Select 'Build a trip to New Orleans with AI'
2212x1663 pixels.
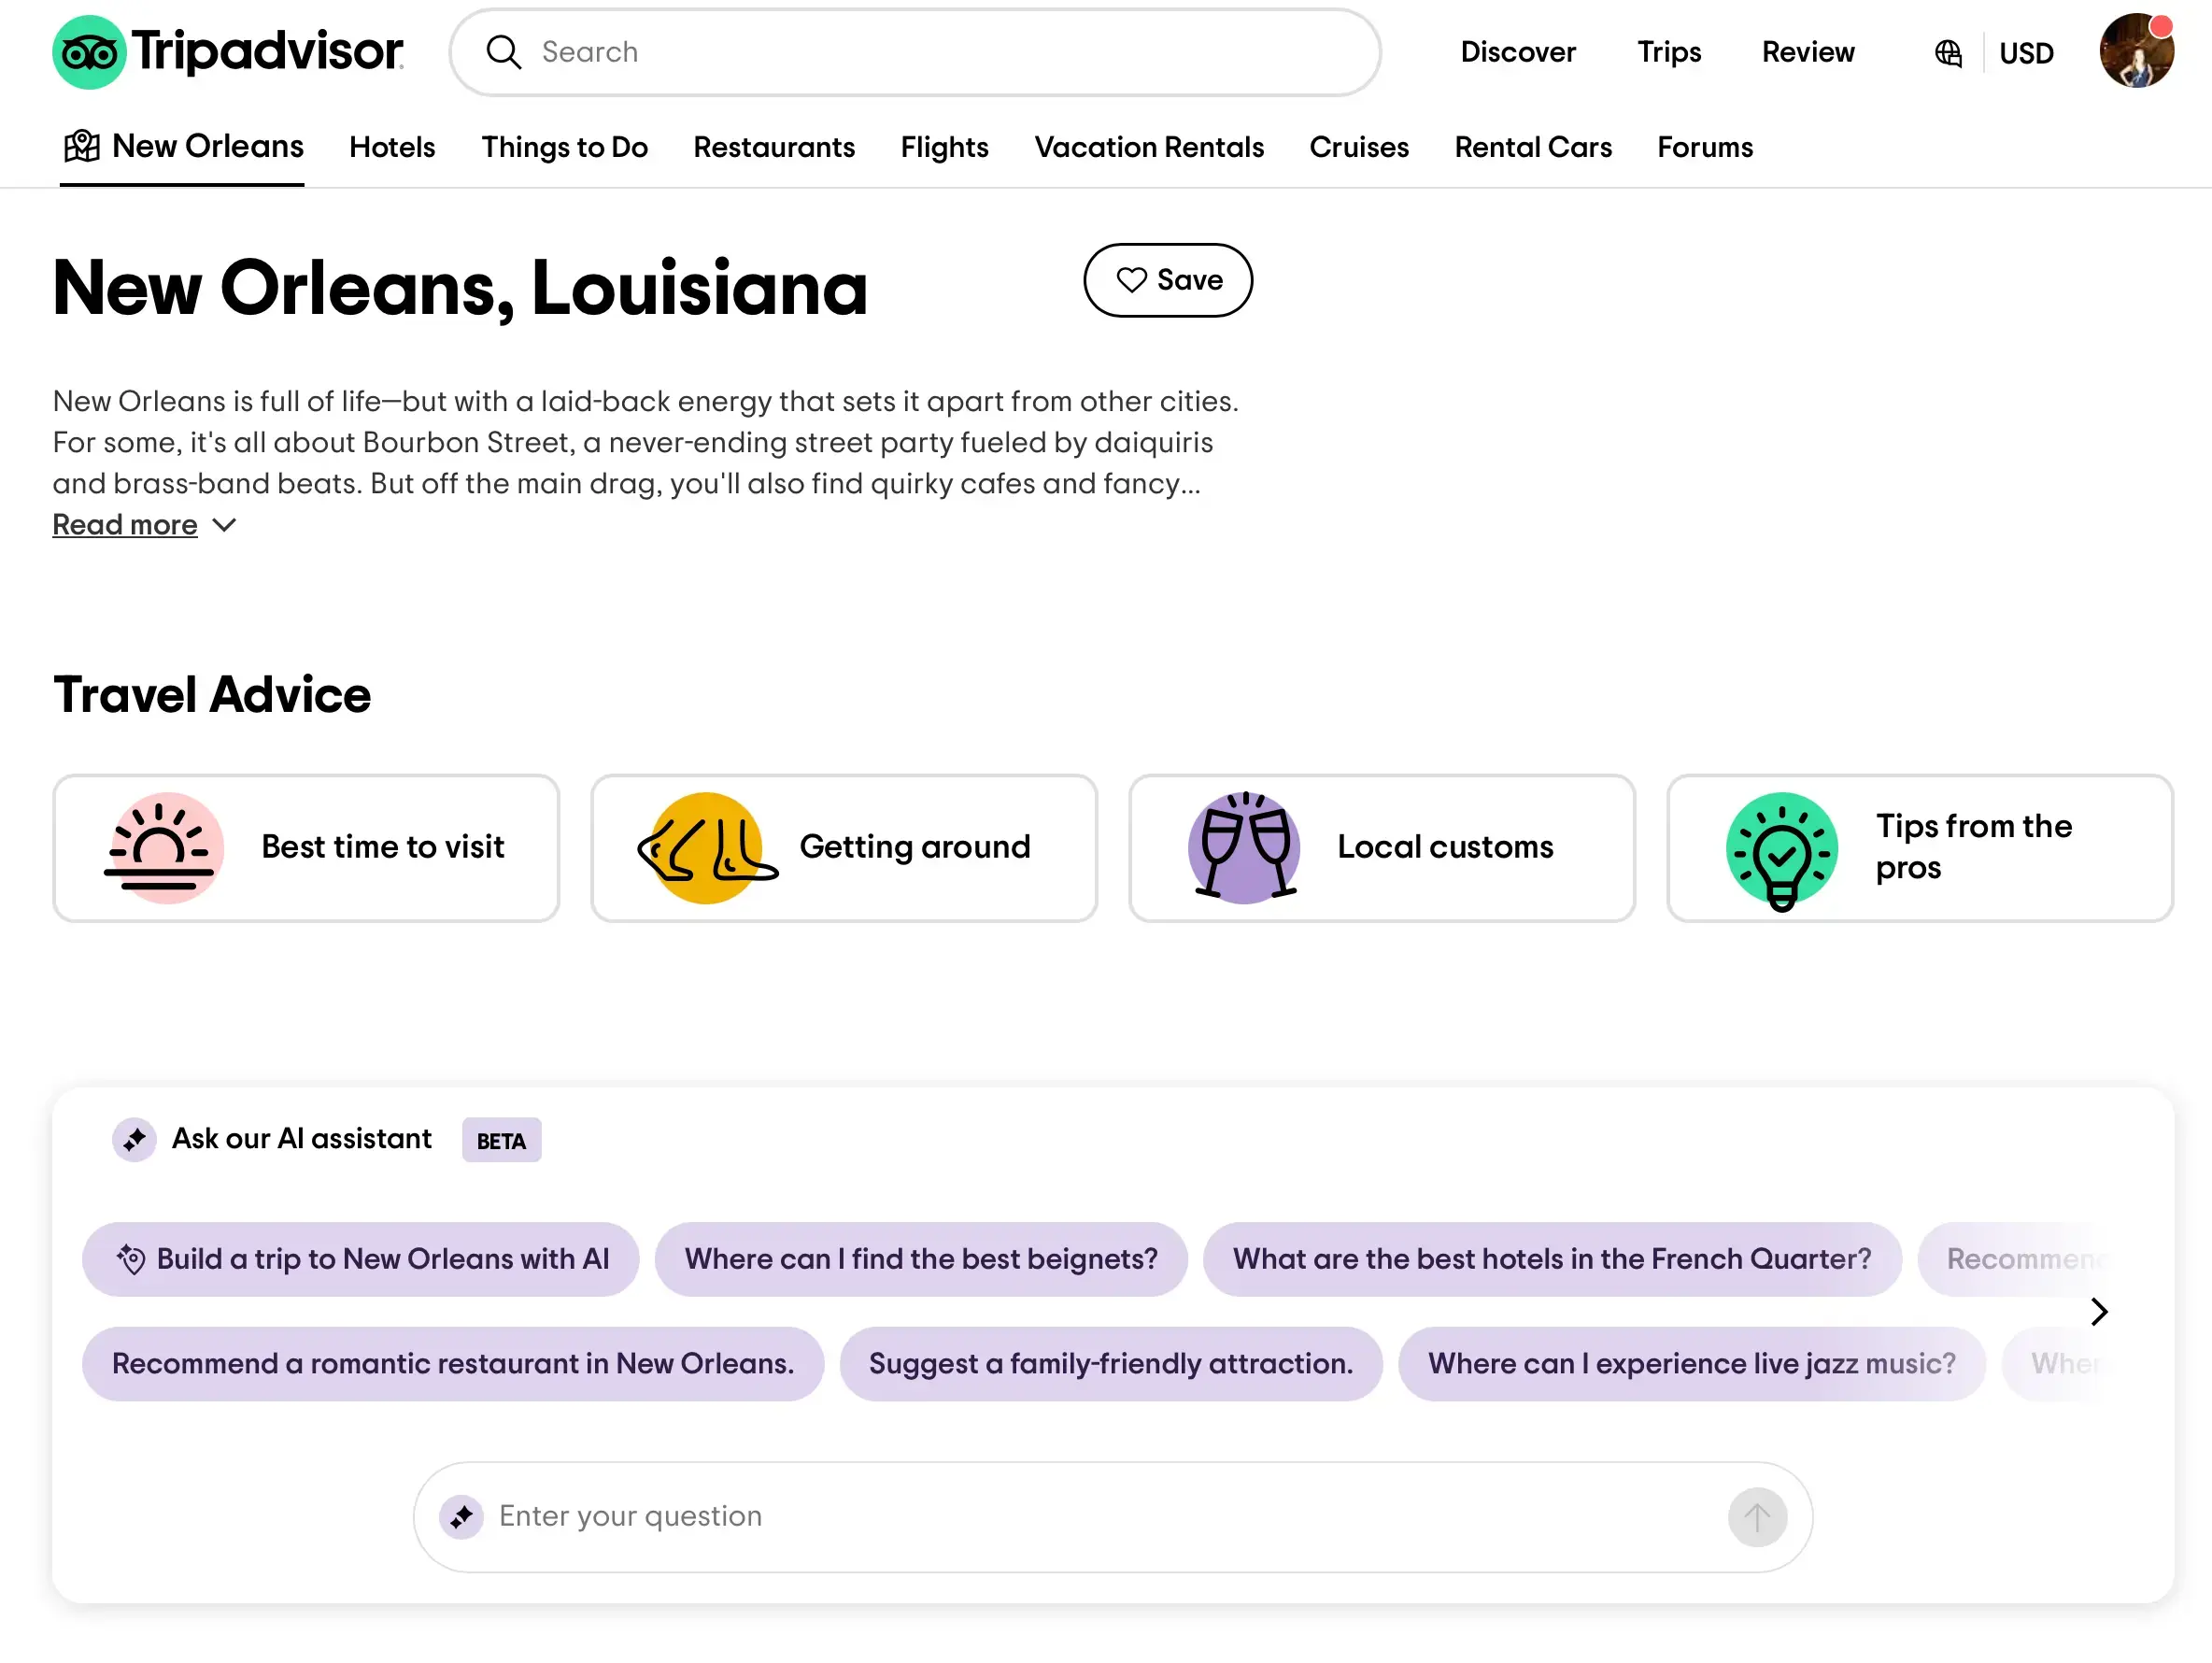pyautogui.click(x=361, y=1259)
